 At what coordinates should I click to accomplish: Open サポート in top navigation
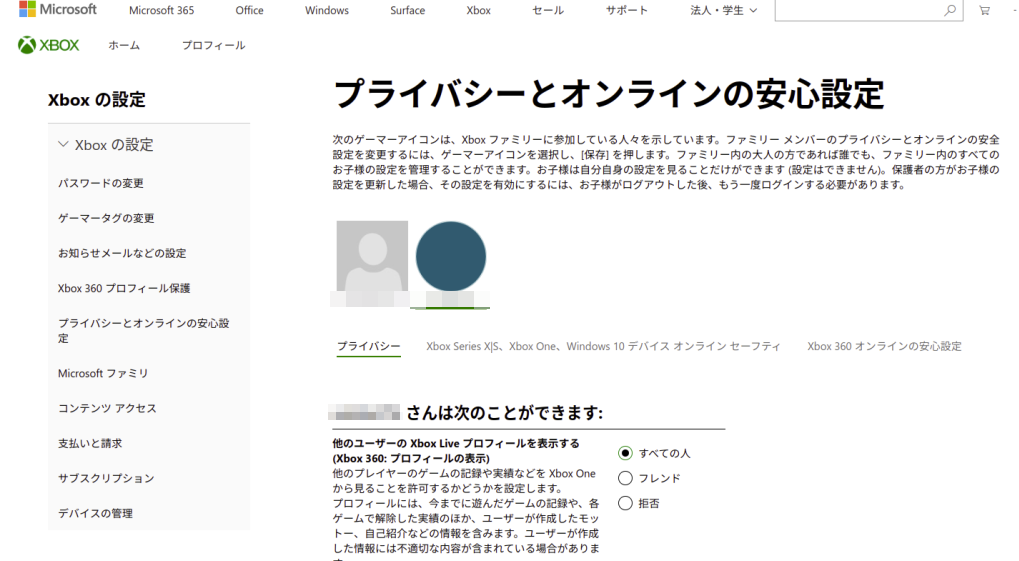(626, 10)
